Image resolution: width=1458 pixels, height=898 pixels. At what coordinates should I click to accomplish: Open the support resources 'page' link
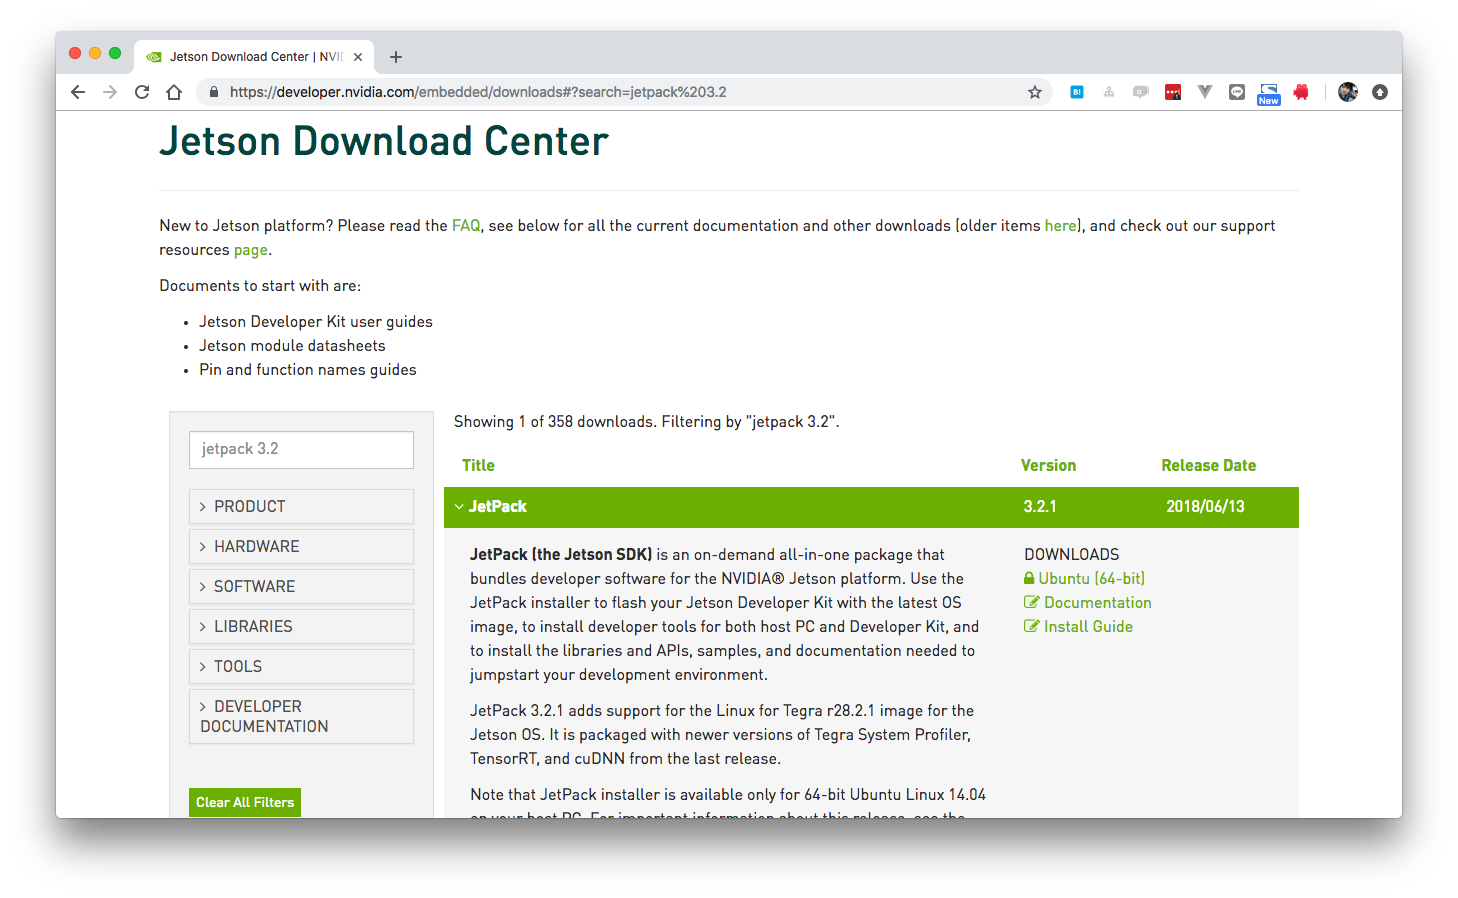pyautogui.click(x=251, y=250)
